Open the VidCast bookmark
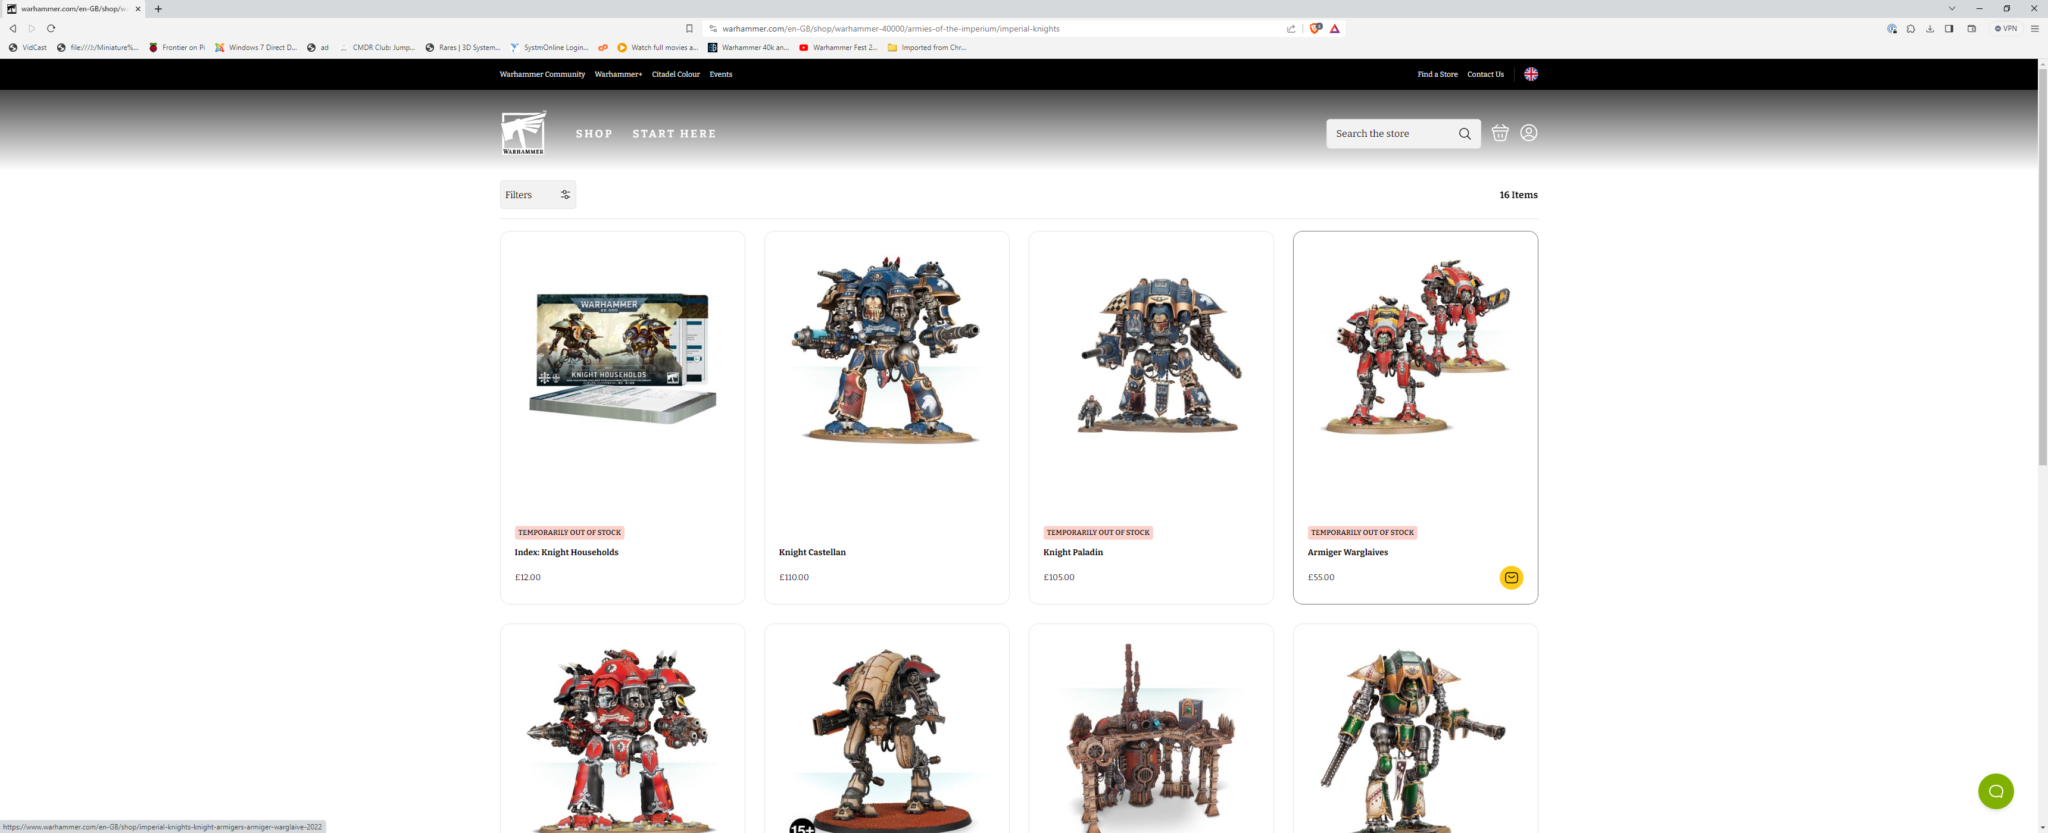This screenshot has height=833, width=2048. (x=28, y=47)
